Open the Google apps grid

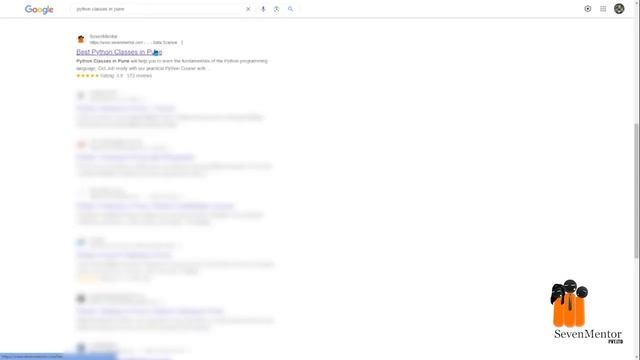tap(603, 9)
